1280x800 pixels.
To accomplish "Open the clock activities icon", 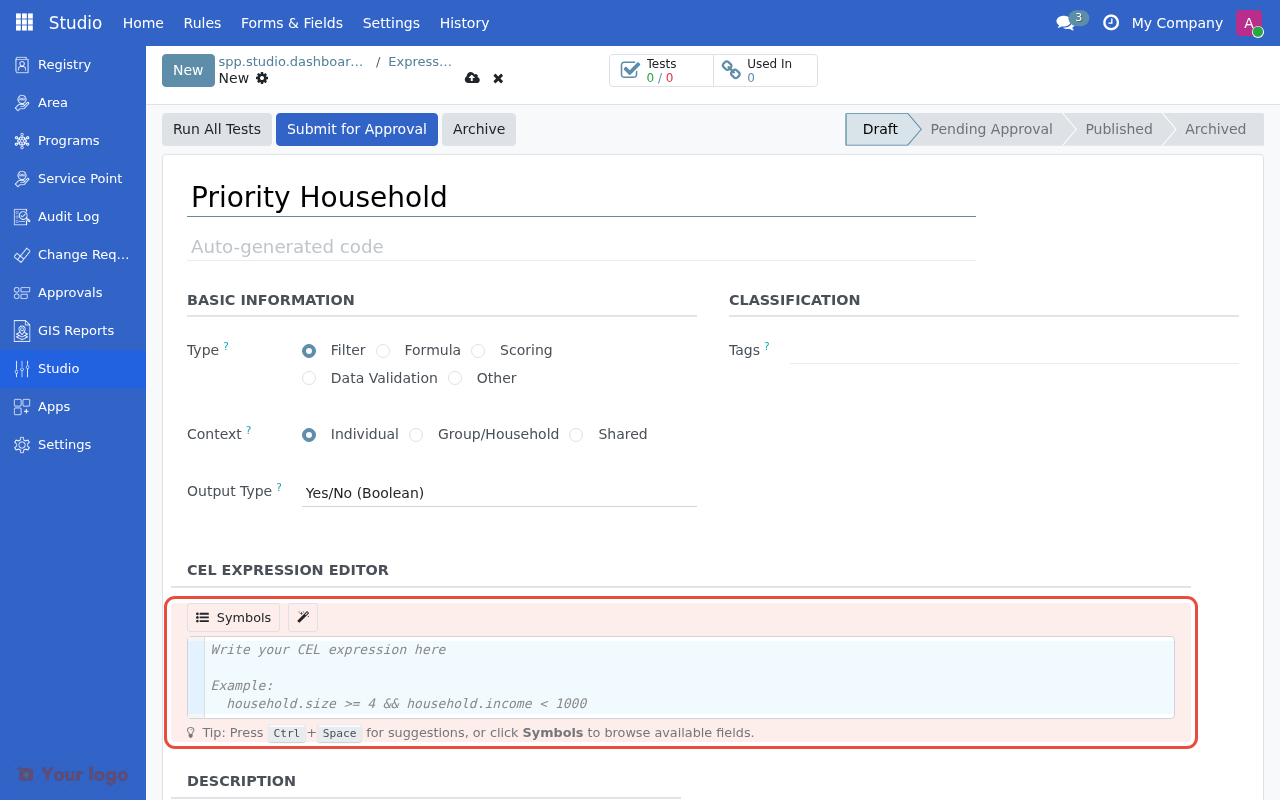I will coord(1110,23).
